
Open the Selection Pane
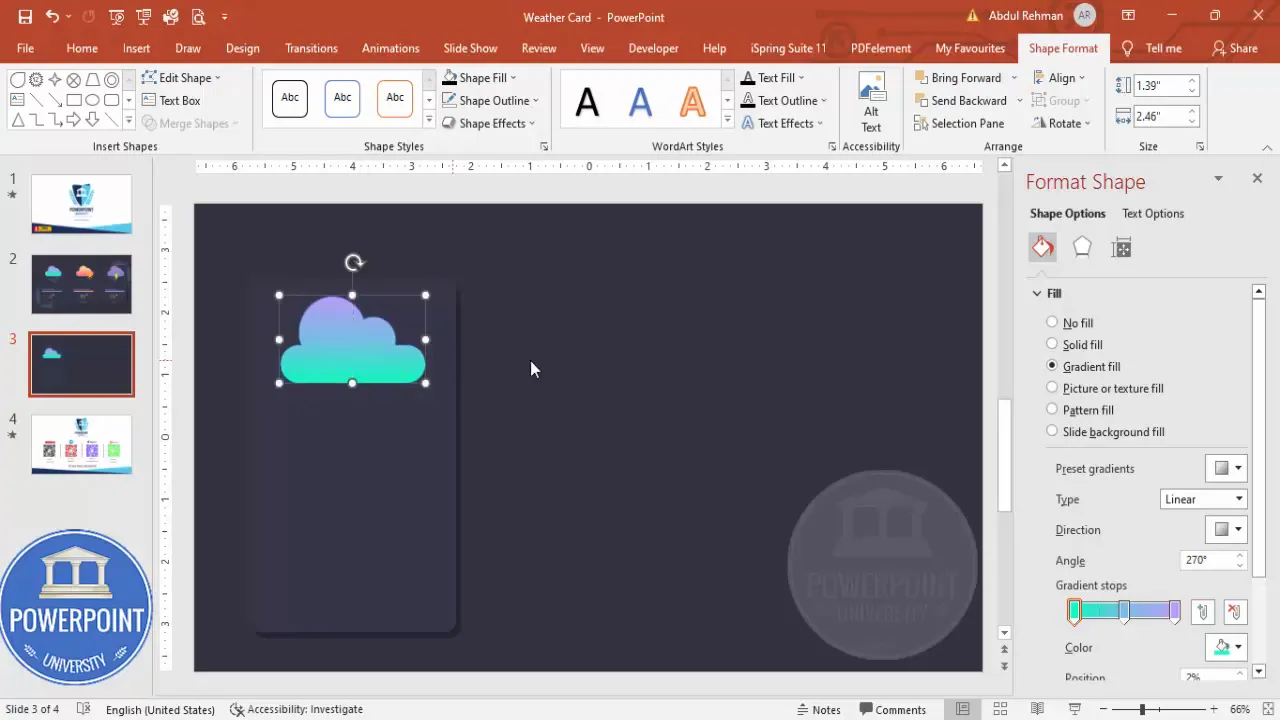click(x=959, y=123)
